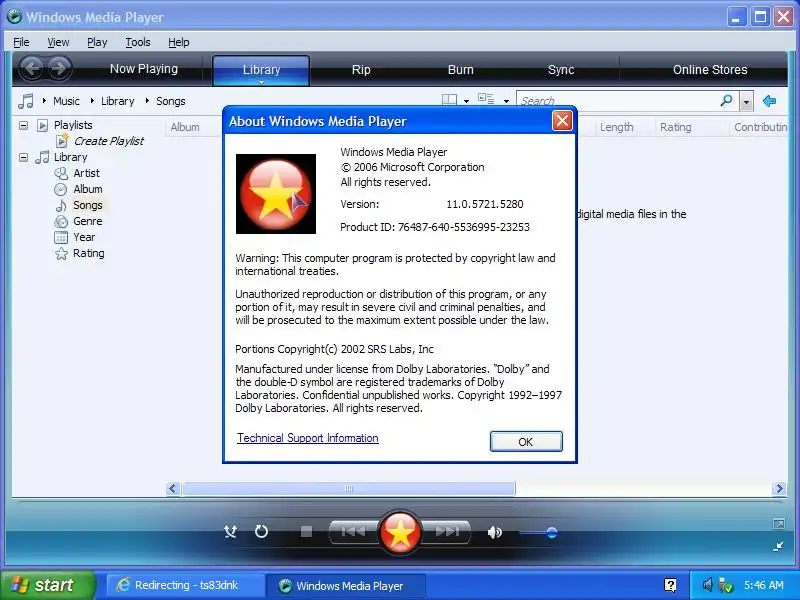The image size is (800, 600).
Task: Switch to the Now Playing tab
Action: [144, 69]
